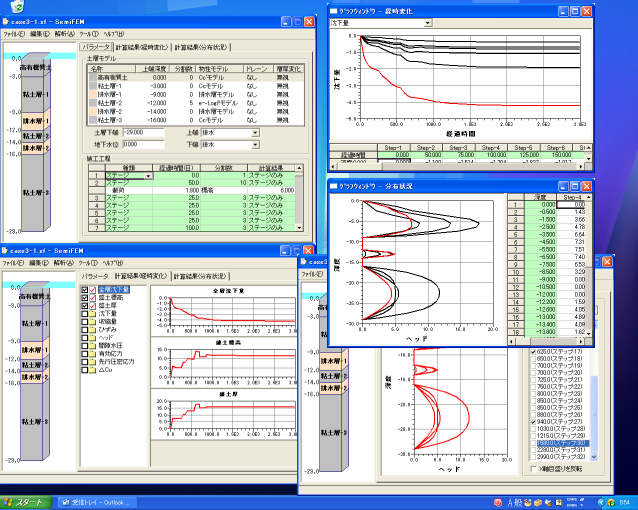Click right arrow of 分布状況 table scrollbar
This screenshot has height=510, width=638.
[x=581, y=341]
